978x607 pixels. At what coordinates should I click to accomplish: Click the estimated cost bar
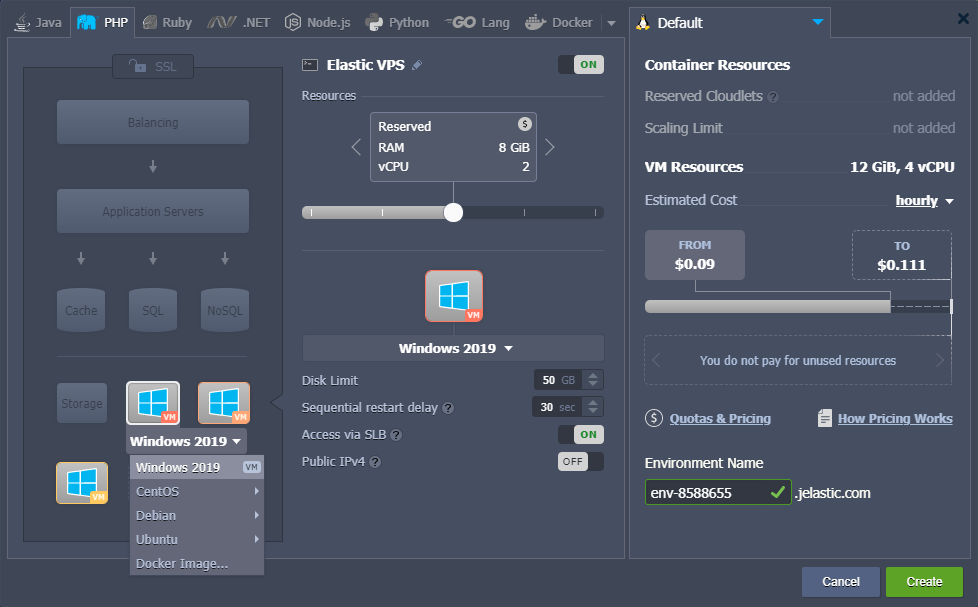(798, 306)
